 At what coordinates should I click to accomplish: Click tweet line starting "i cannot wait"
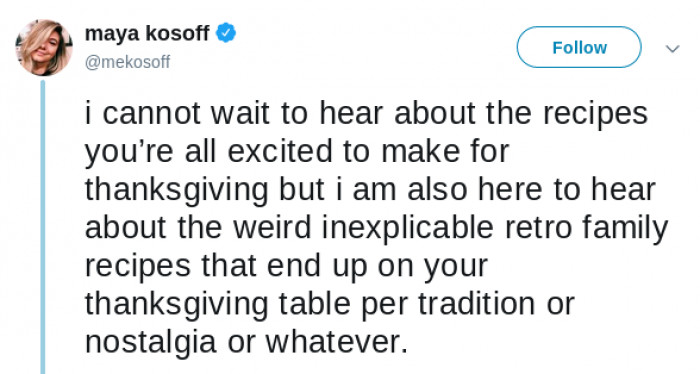(x=366, y=114)
